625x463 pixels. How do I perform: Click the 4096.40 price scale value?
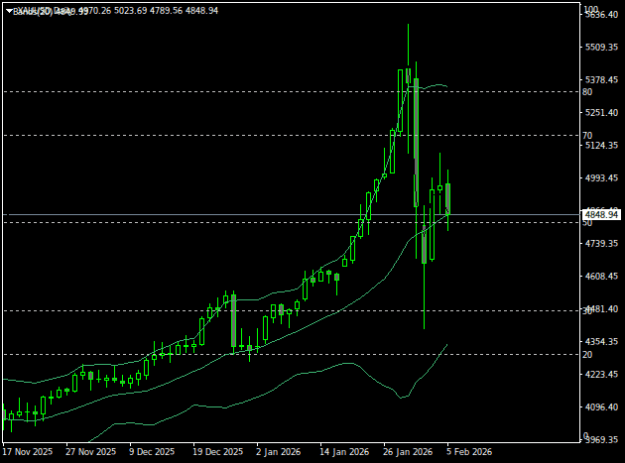click(x=601, y=407)
